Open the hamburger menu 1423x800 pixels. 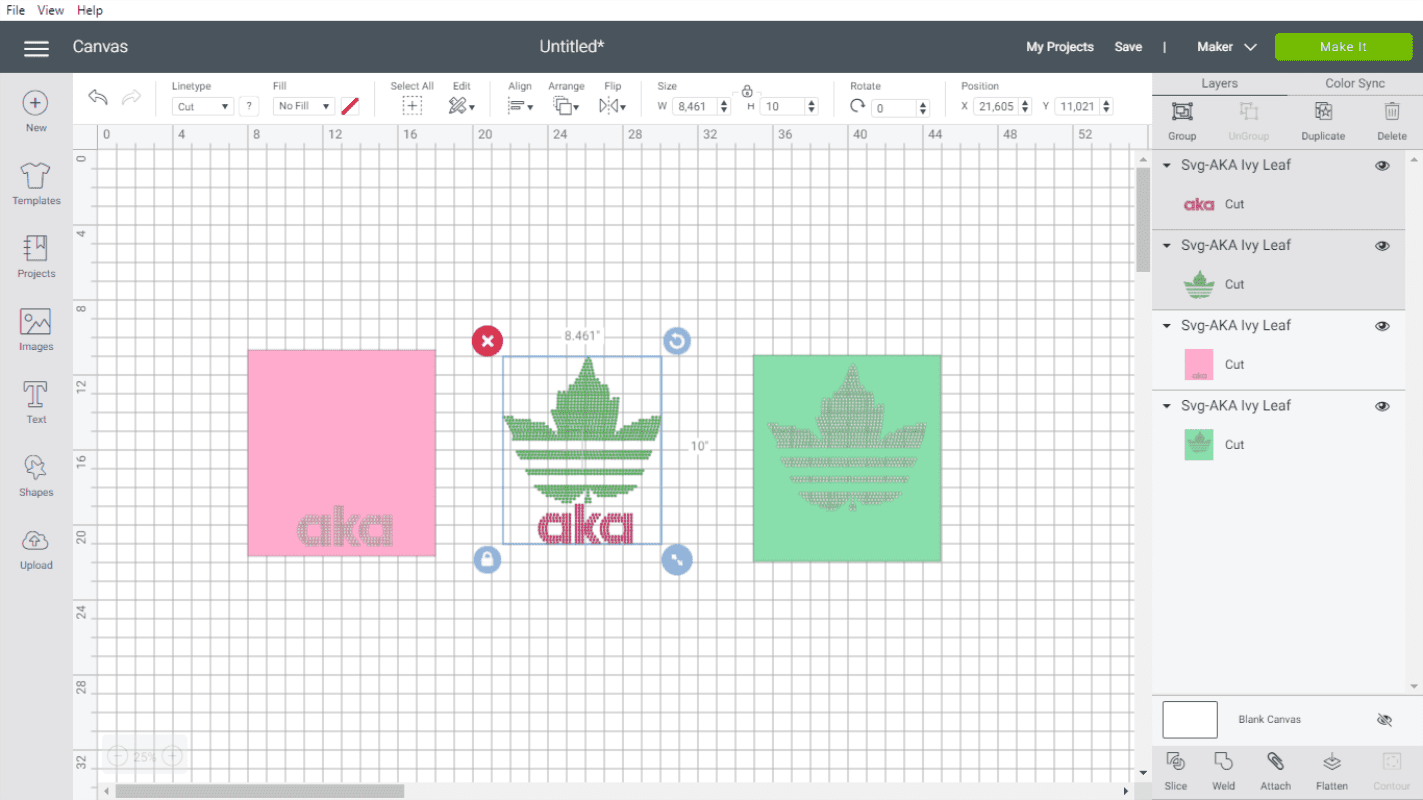(36, 48)
